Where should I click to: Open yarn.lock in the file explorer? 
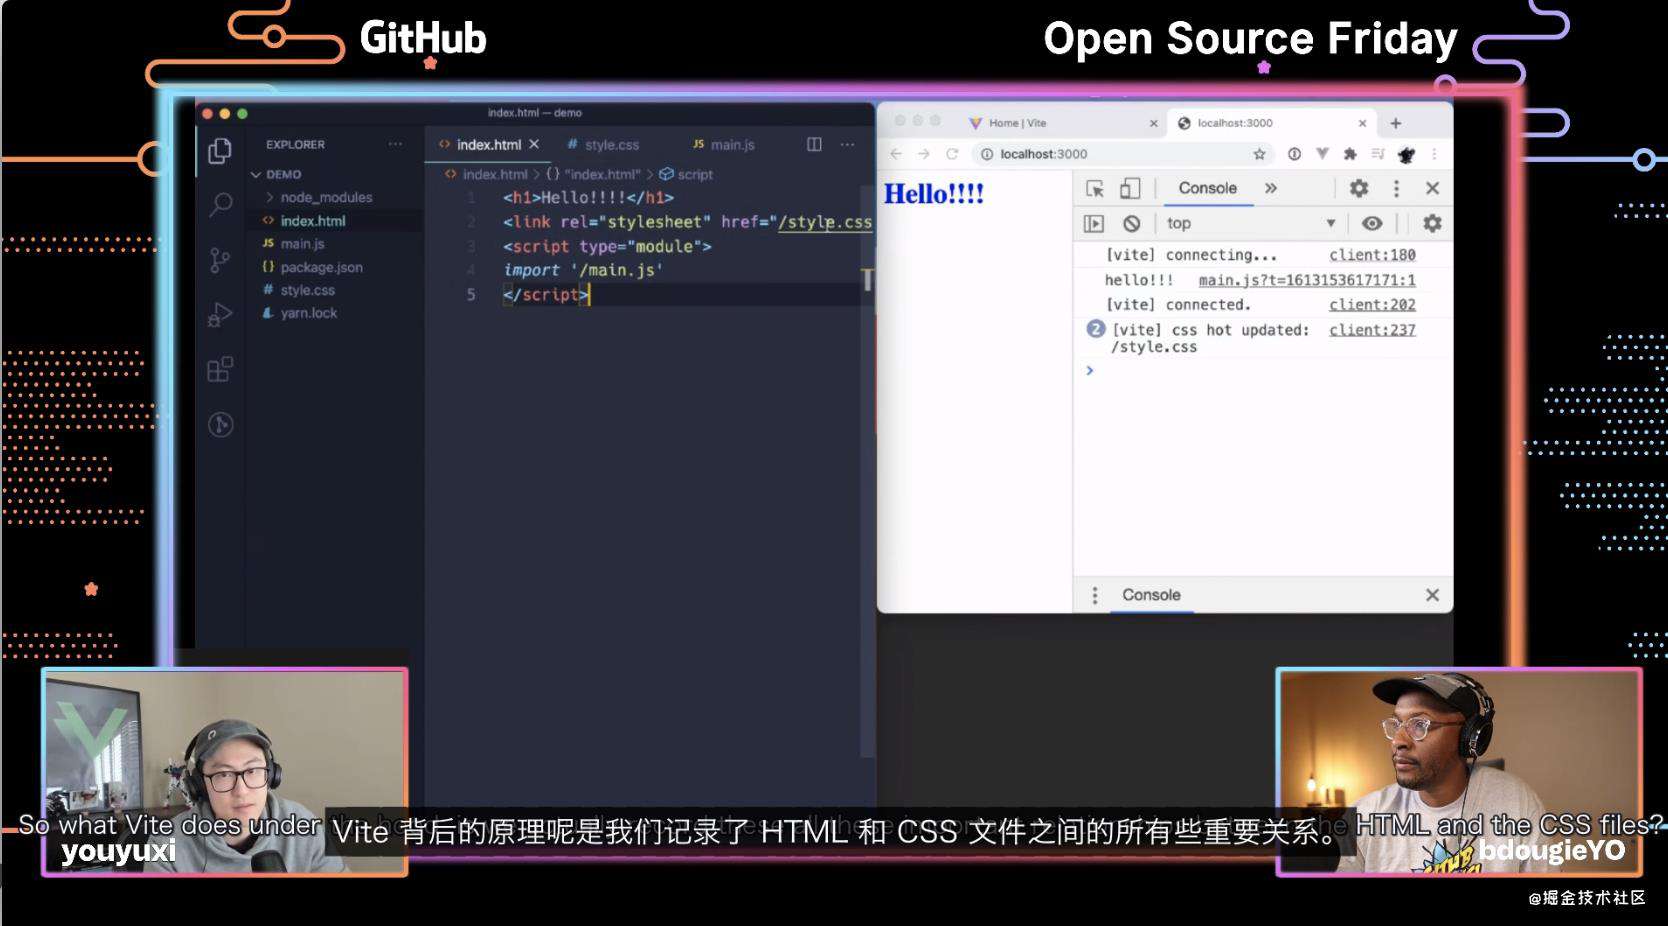pyautogui.click(x=309, y=313)
